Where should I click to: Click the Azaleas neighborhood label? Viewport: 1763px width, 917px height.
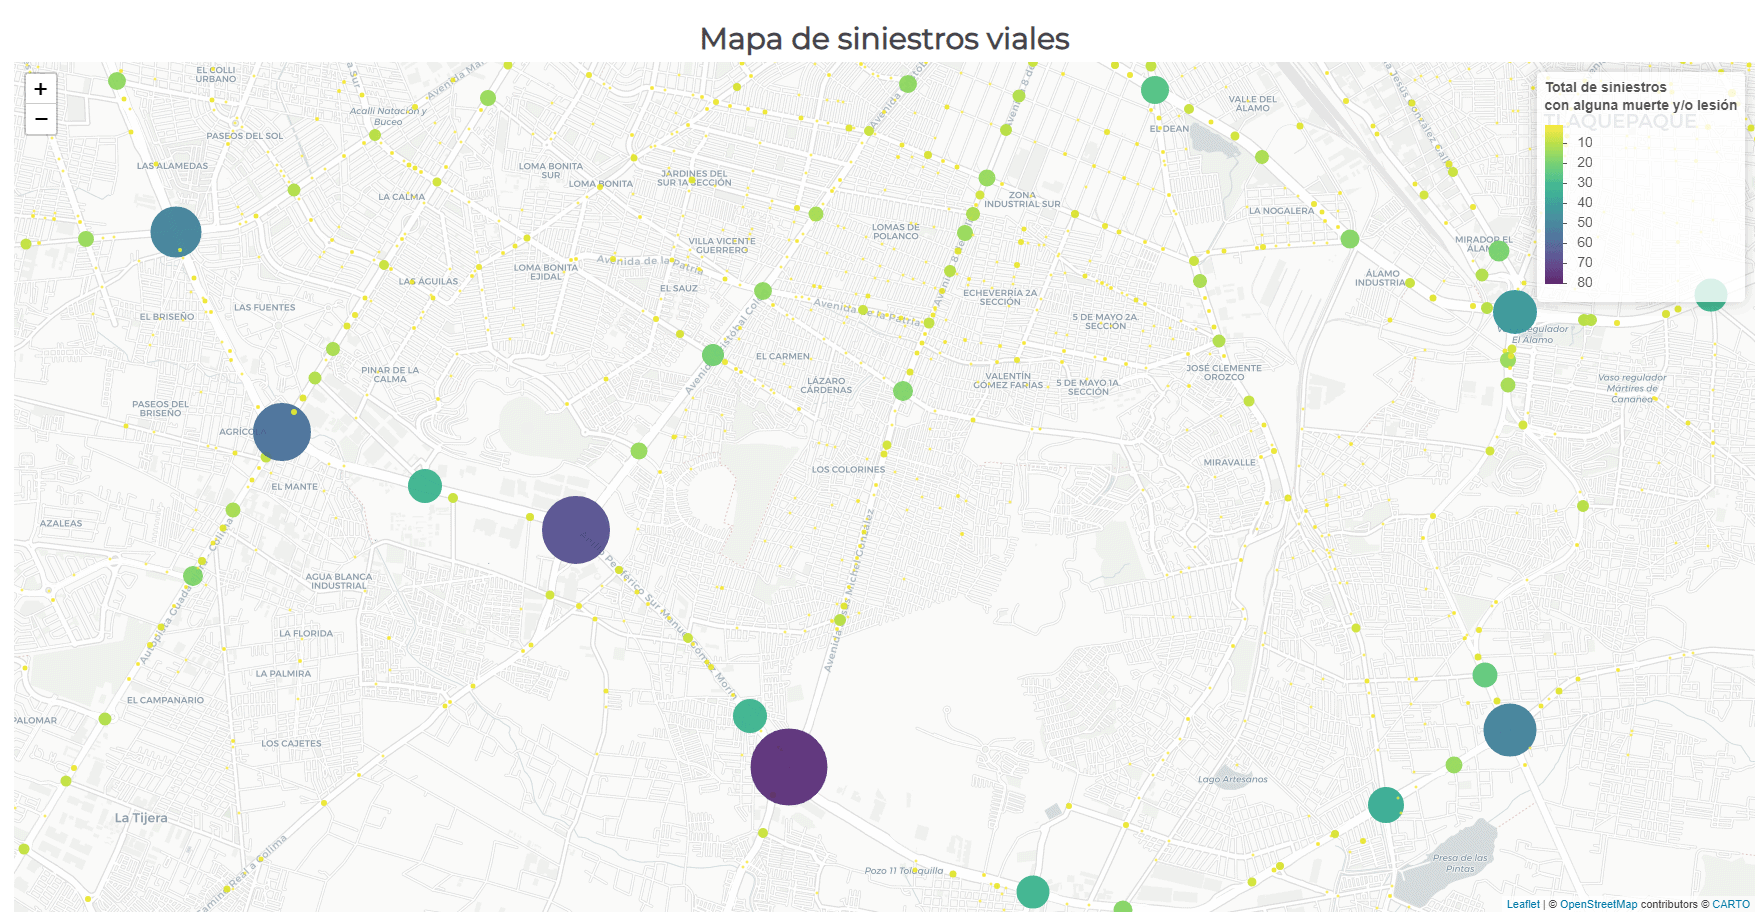click(61, 523)
